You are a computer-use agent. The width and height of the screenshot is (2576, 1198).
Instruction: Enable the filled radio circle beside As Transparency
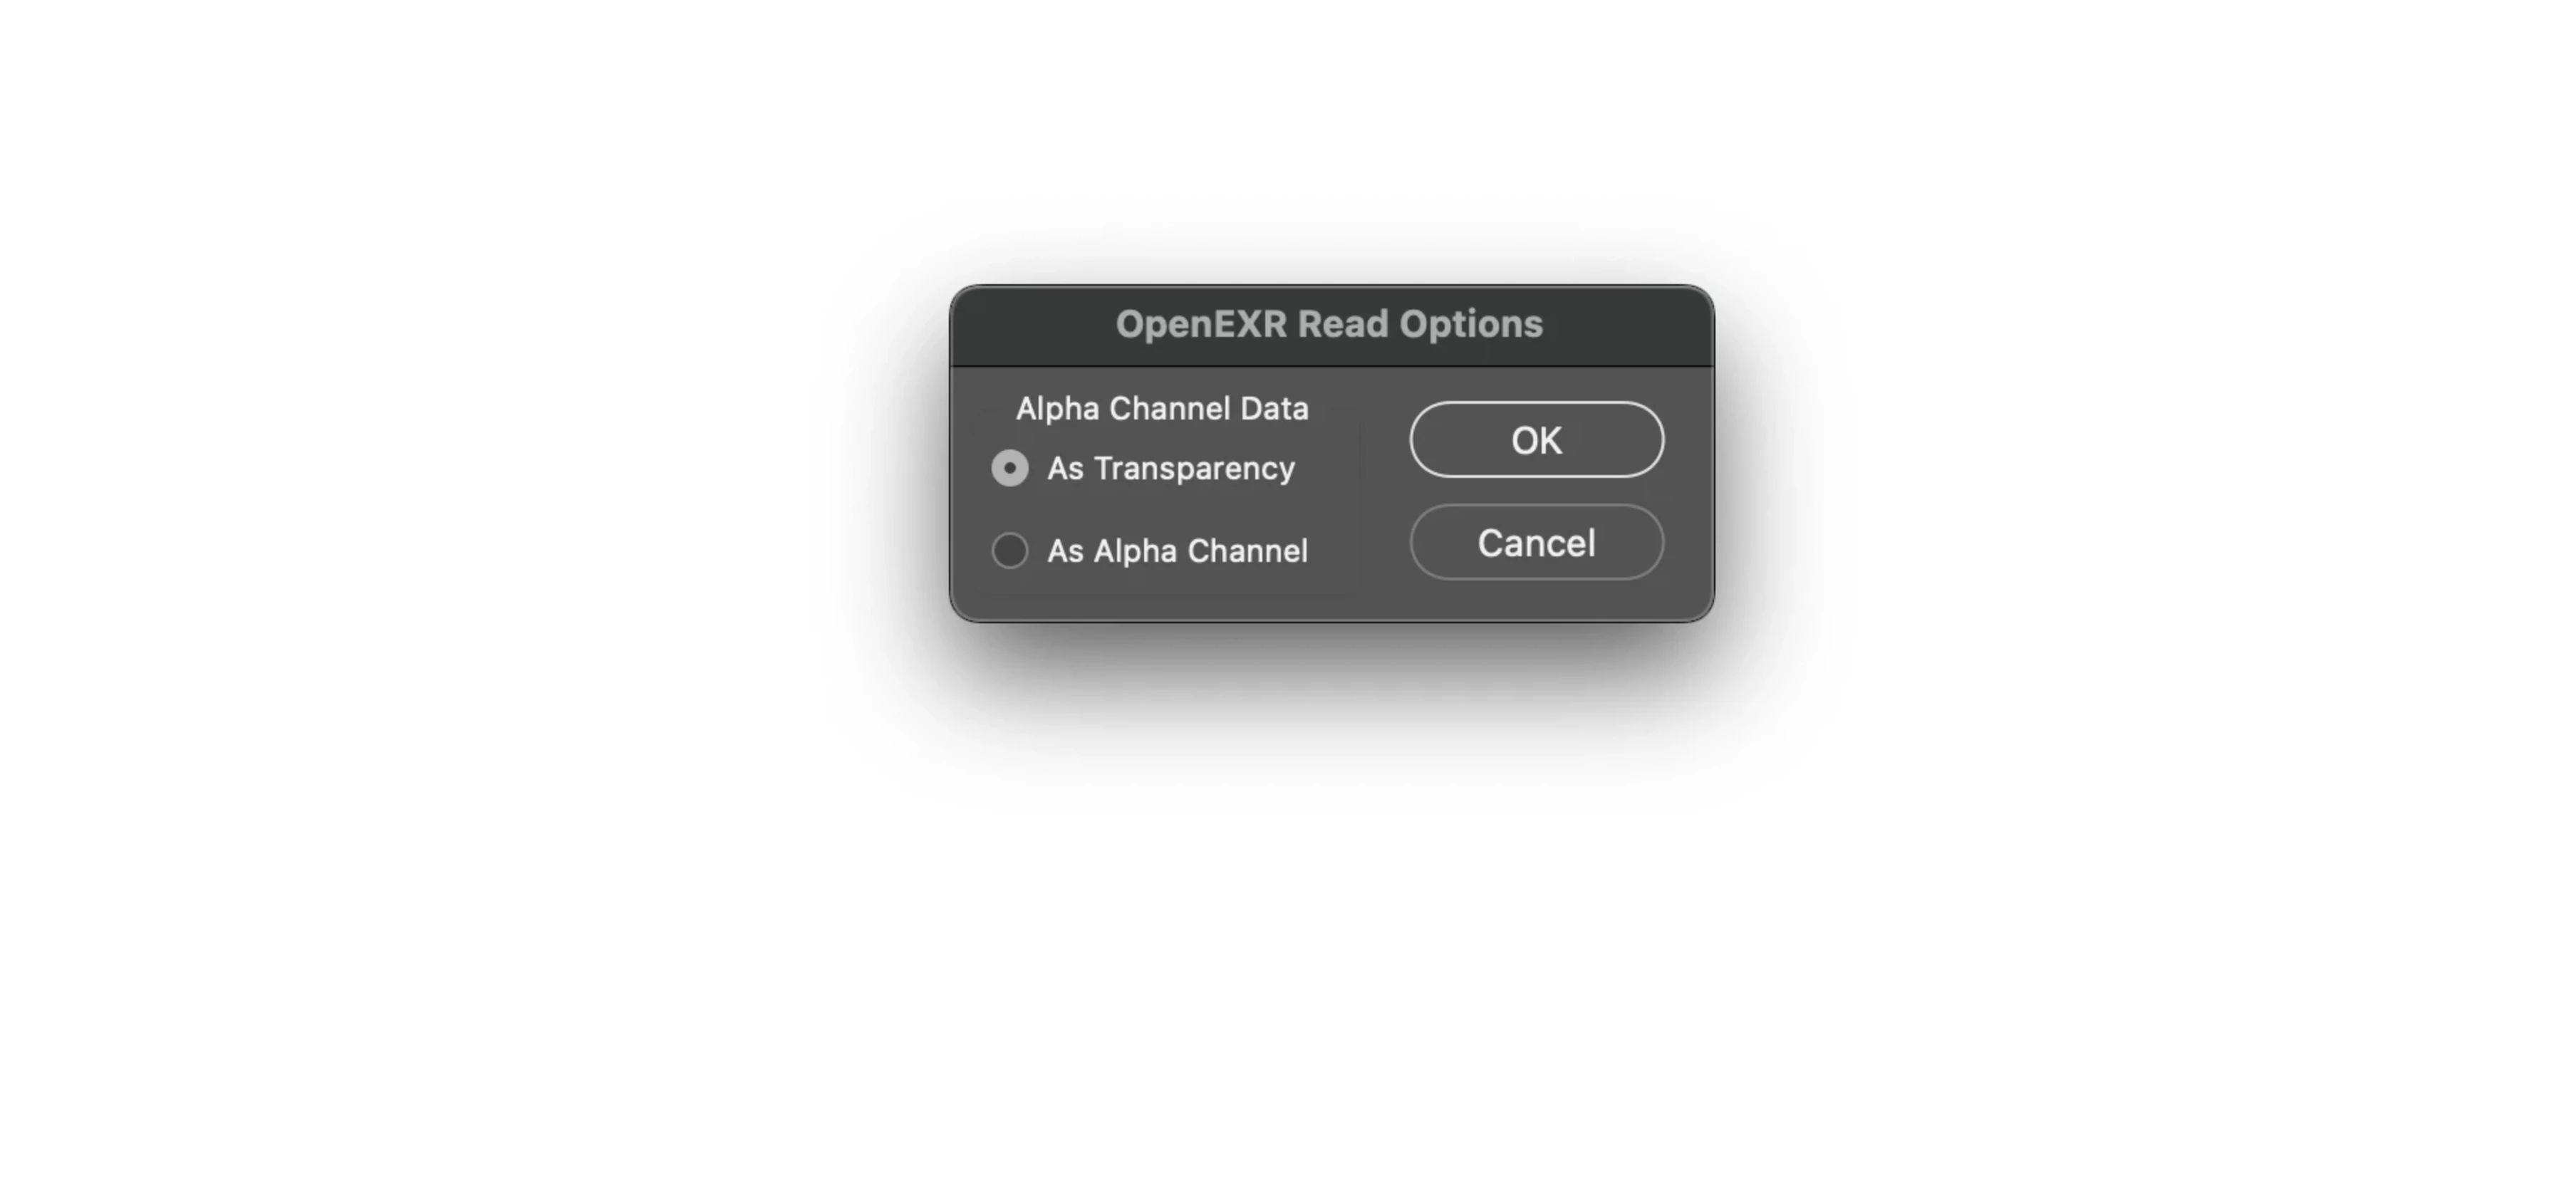[x=1009, y=468]
